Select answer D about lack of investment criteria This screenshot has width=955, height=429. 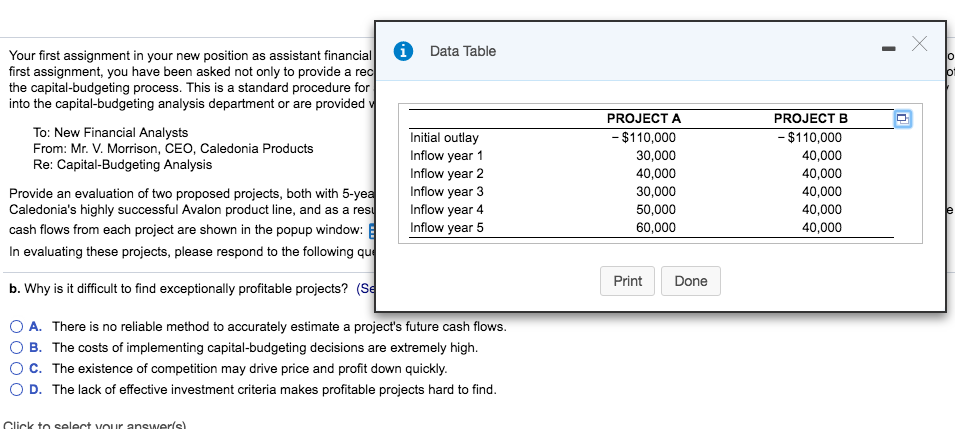[17, 389]
